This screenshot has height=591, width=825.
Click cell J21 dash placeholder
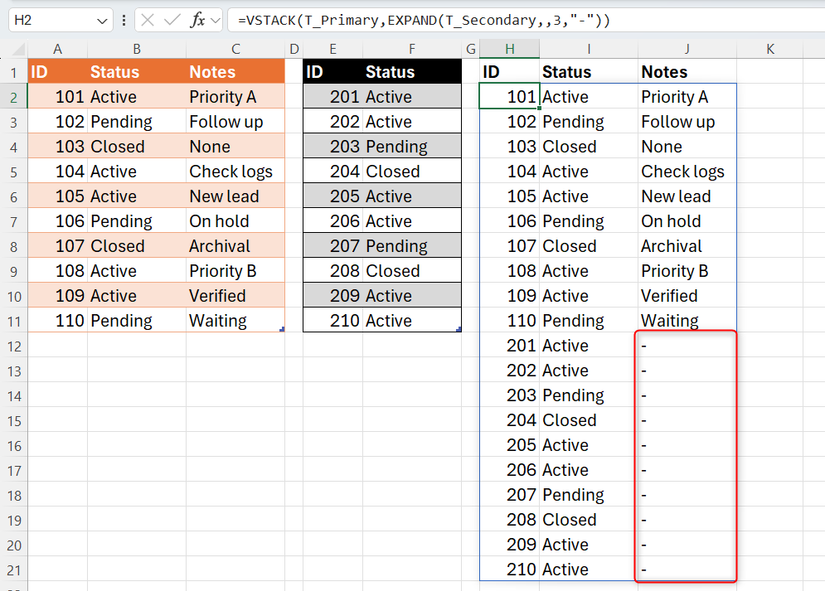tap(687, 569)
